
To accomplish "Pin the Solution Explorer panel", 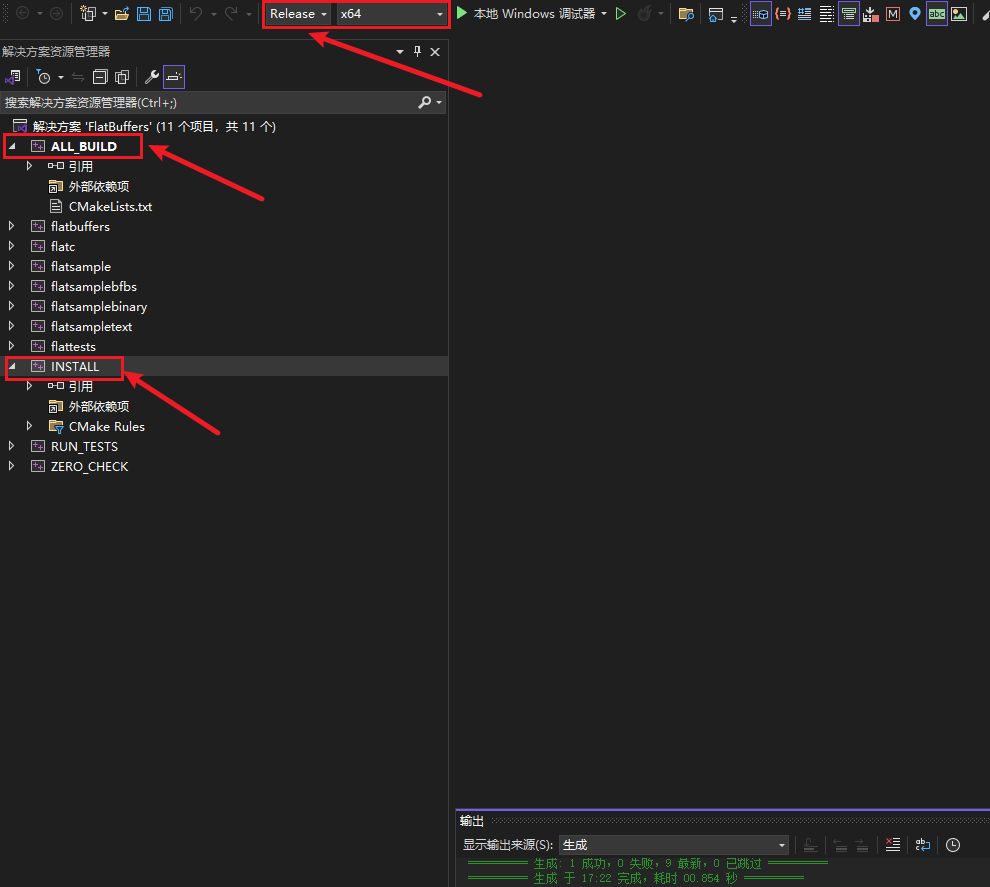I will click(417, 52).
